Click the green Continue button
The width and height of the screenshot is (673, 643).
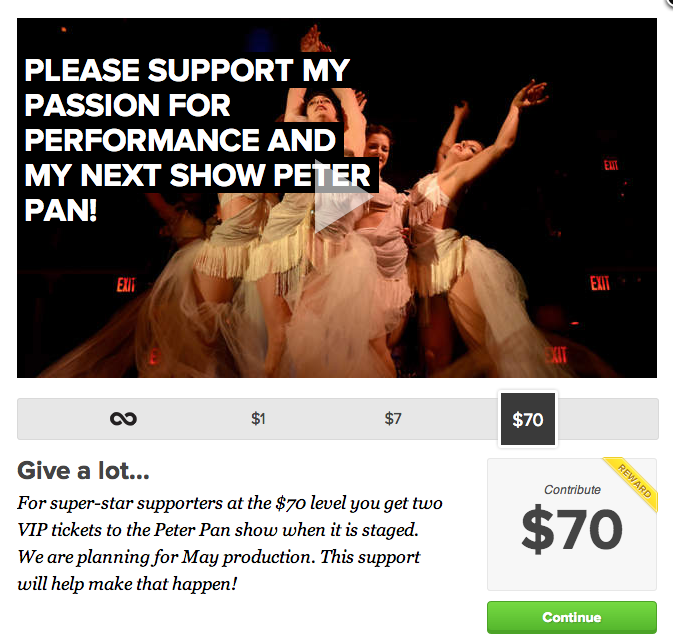coord(571,617)
